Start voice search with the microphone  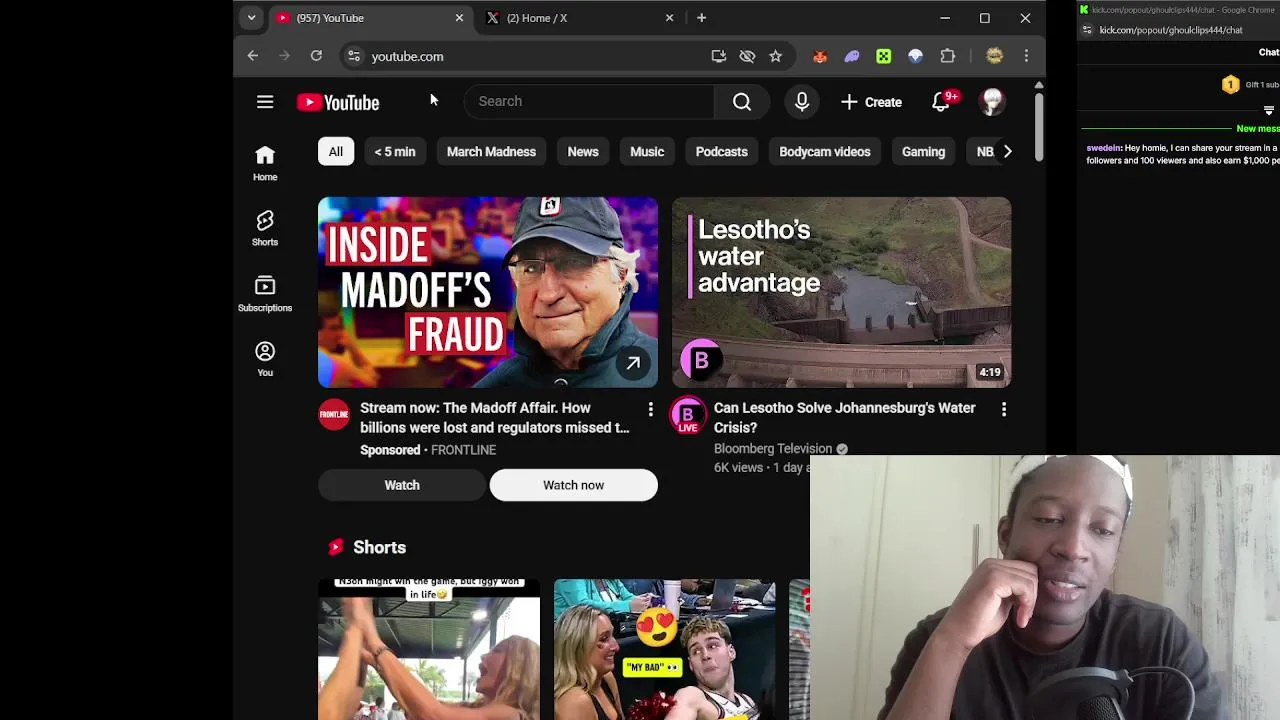[802, 102]
